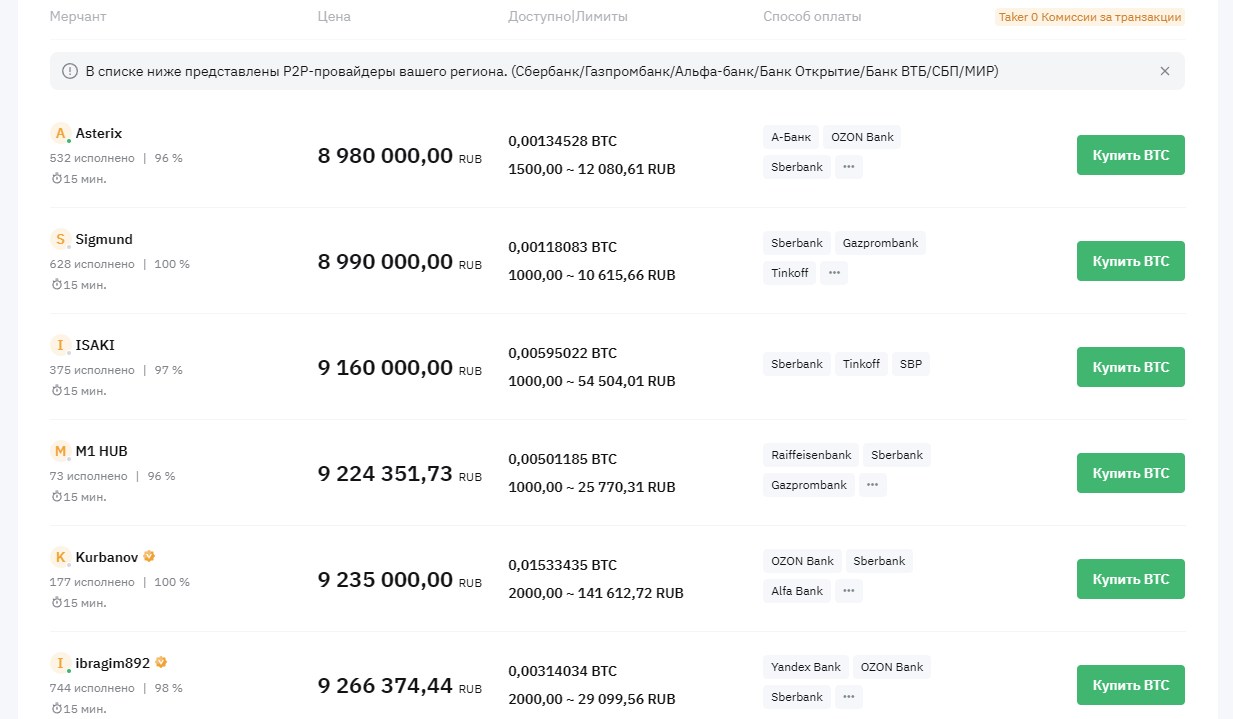Show additional payment methods for Kurbanov
The width and height of the screenshot is (1233, 719).
tap(849, 591)
